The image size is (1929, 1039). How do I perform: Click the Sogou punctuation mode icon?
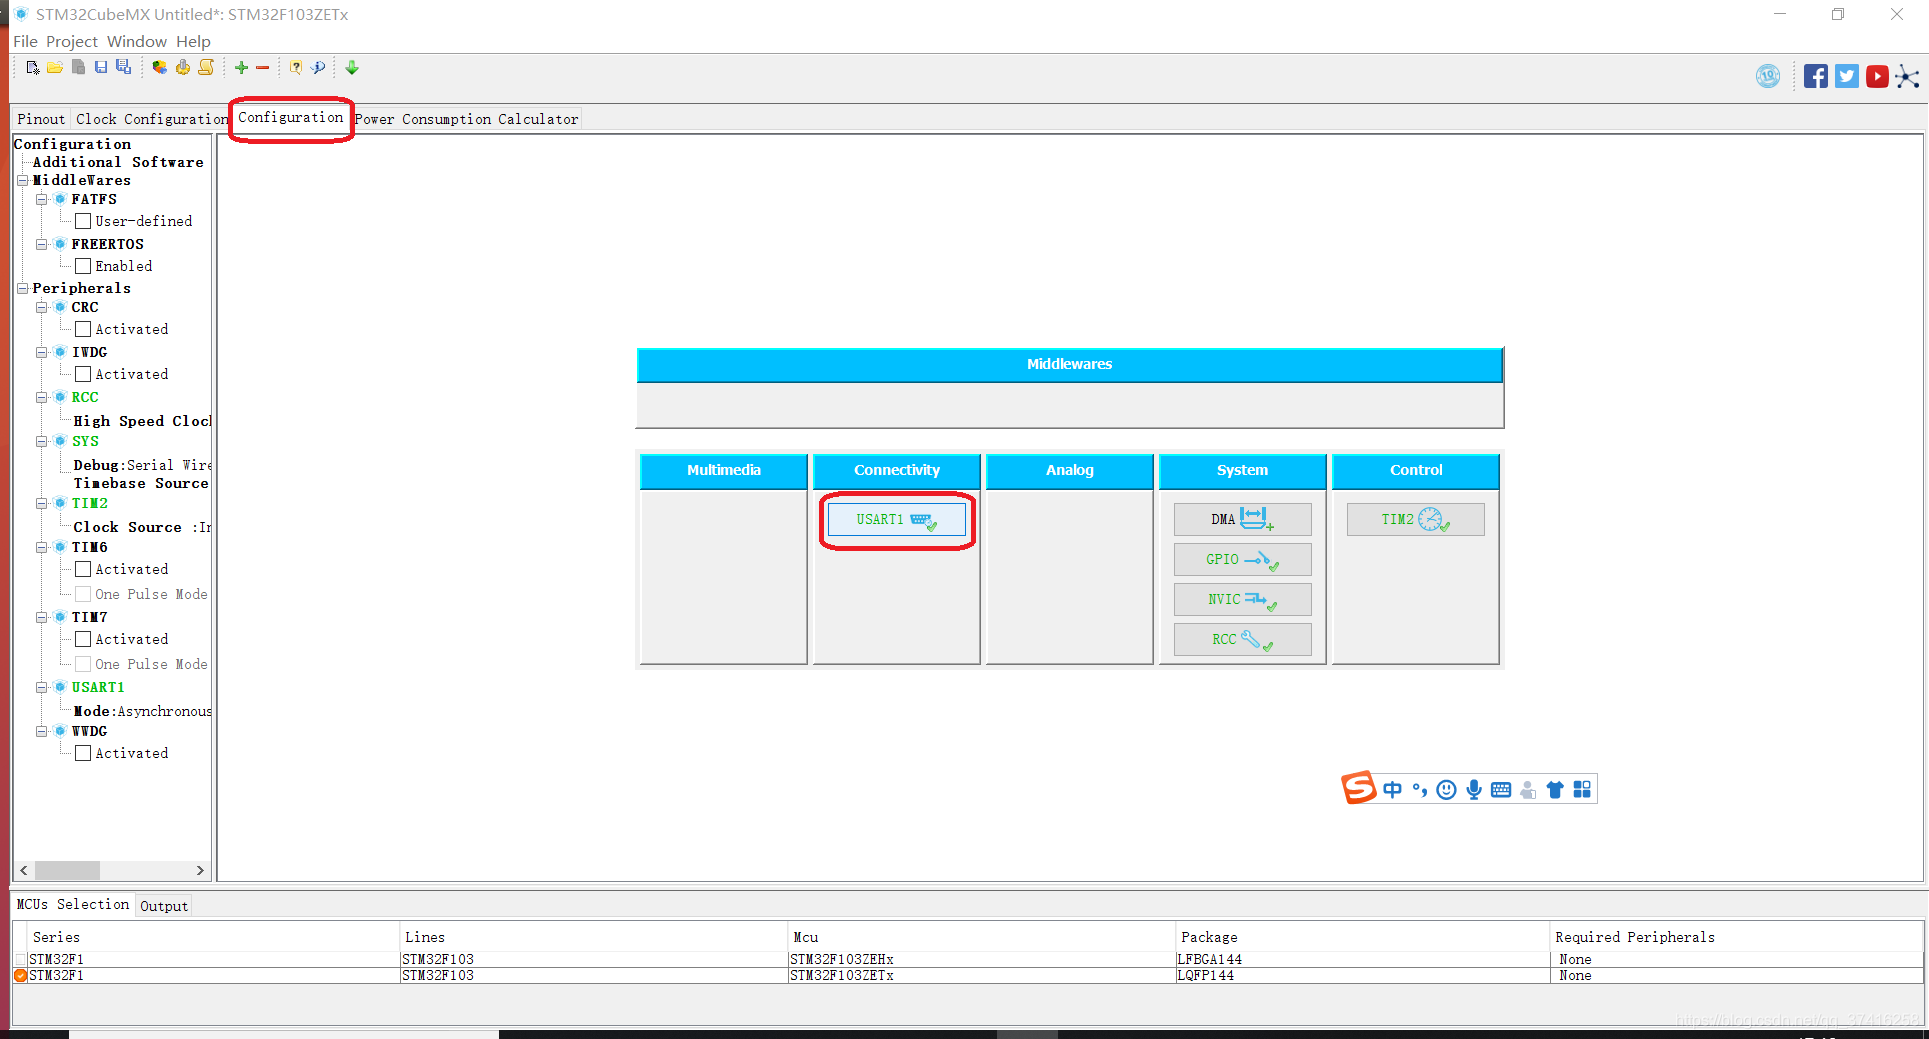(1419, 790)
